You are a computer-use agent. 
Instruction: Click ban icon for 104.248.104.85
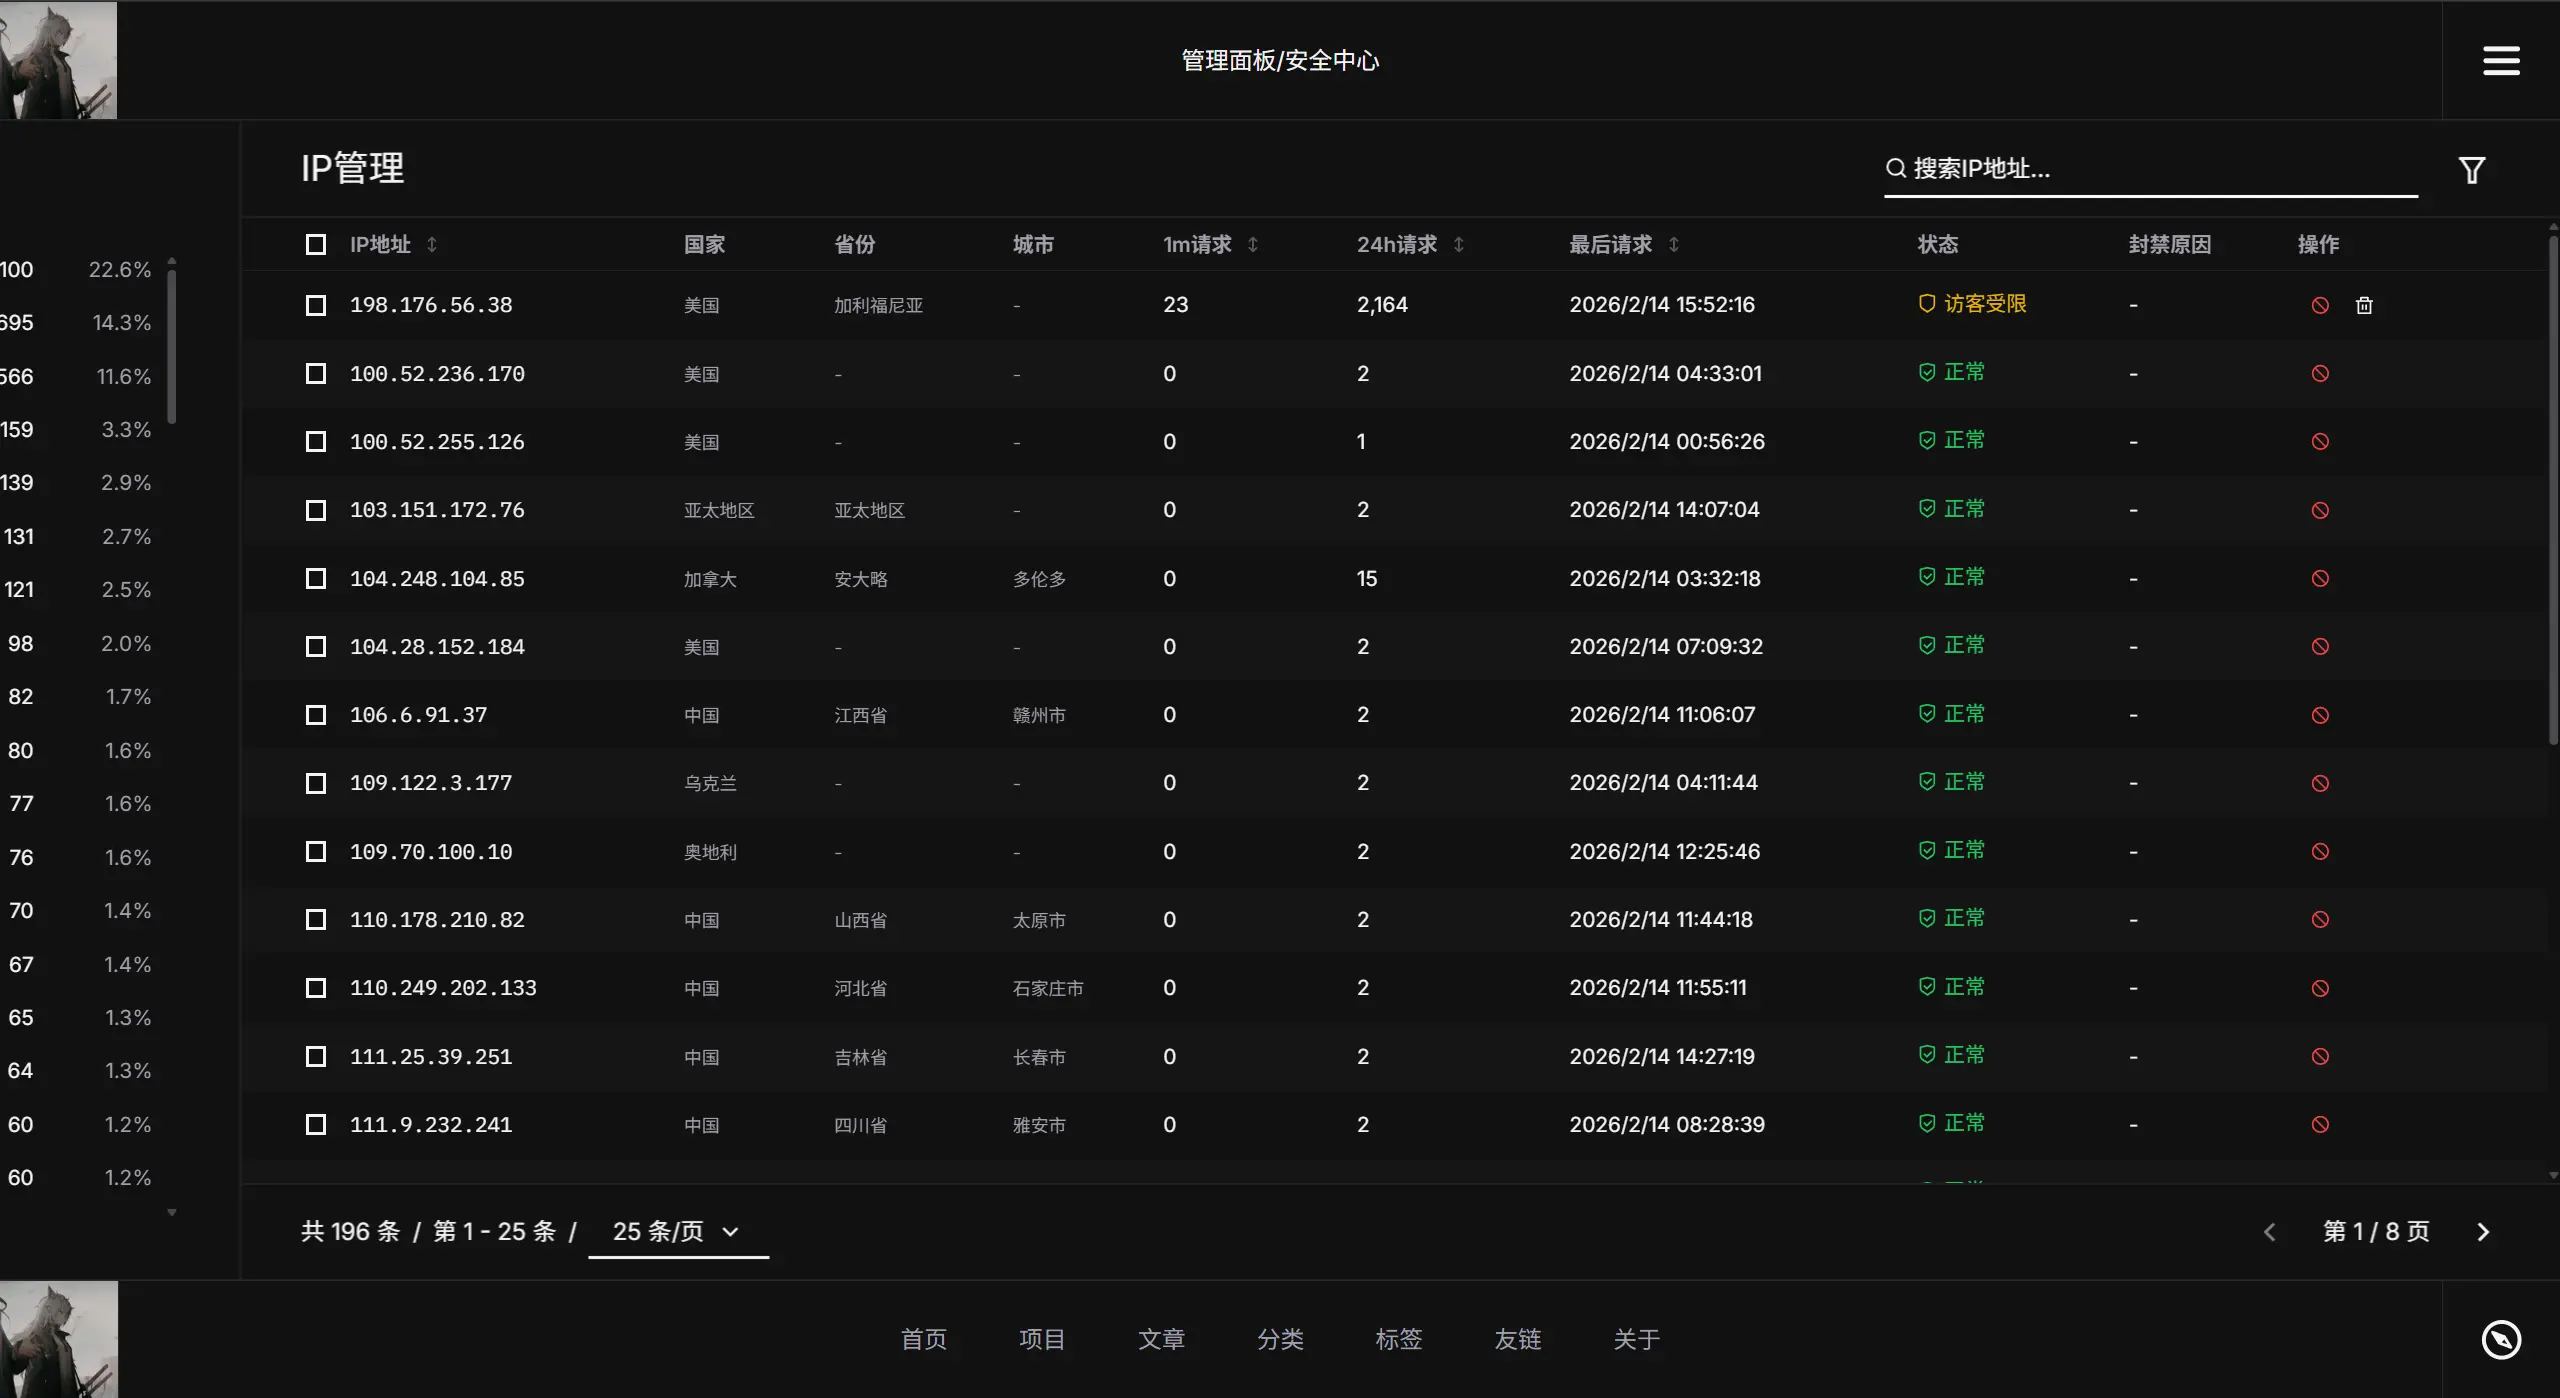2320,579
